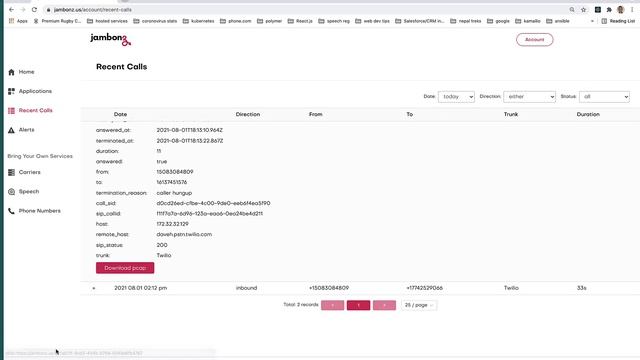
Task: Go to the previous page of records
Action: 332,305
